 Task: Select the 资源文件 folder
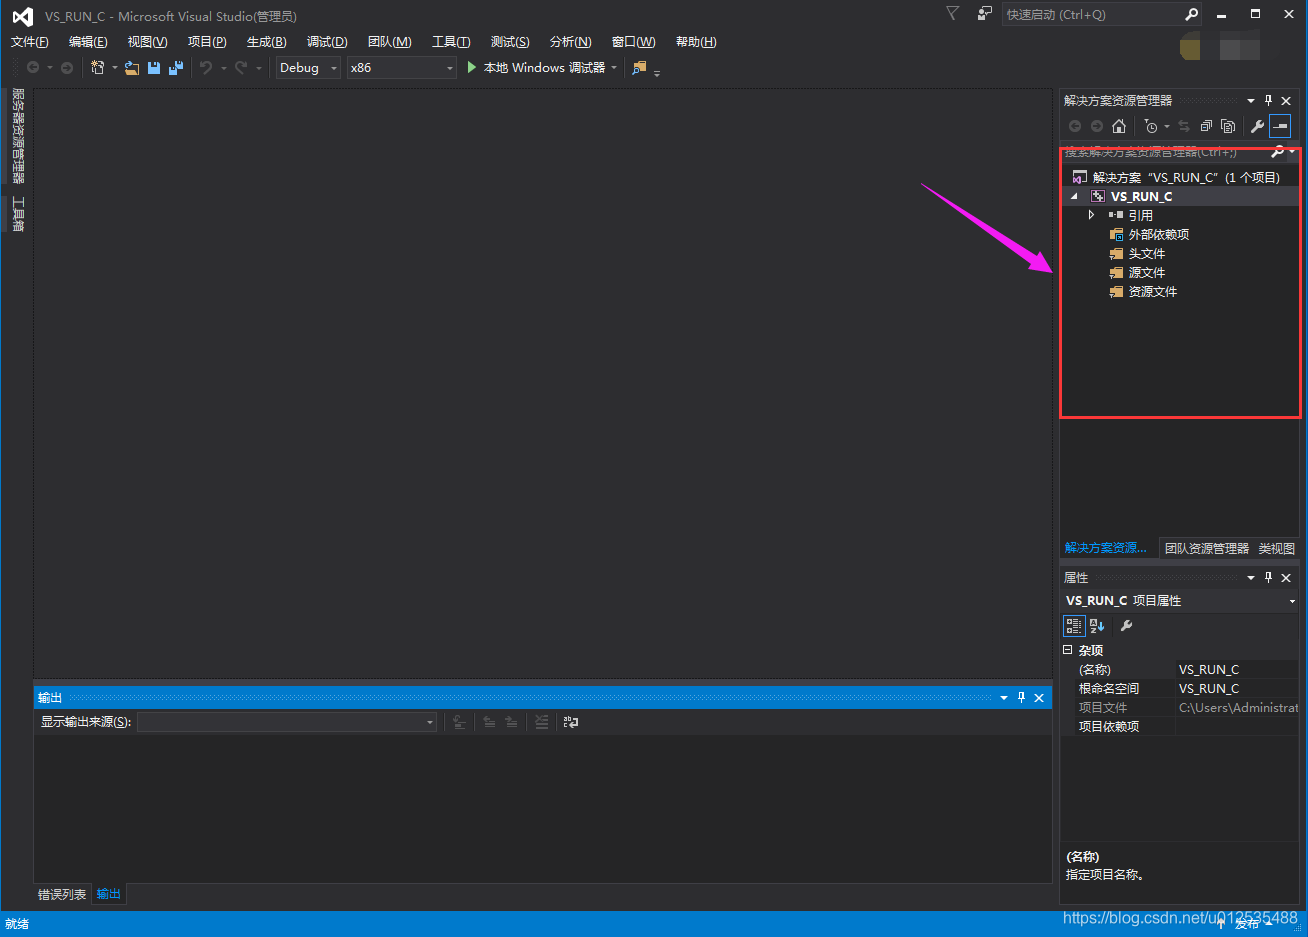1153,292
